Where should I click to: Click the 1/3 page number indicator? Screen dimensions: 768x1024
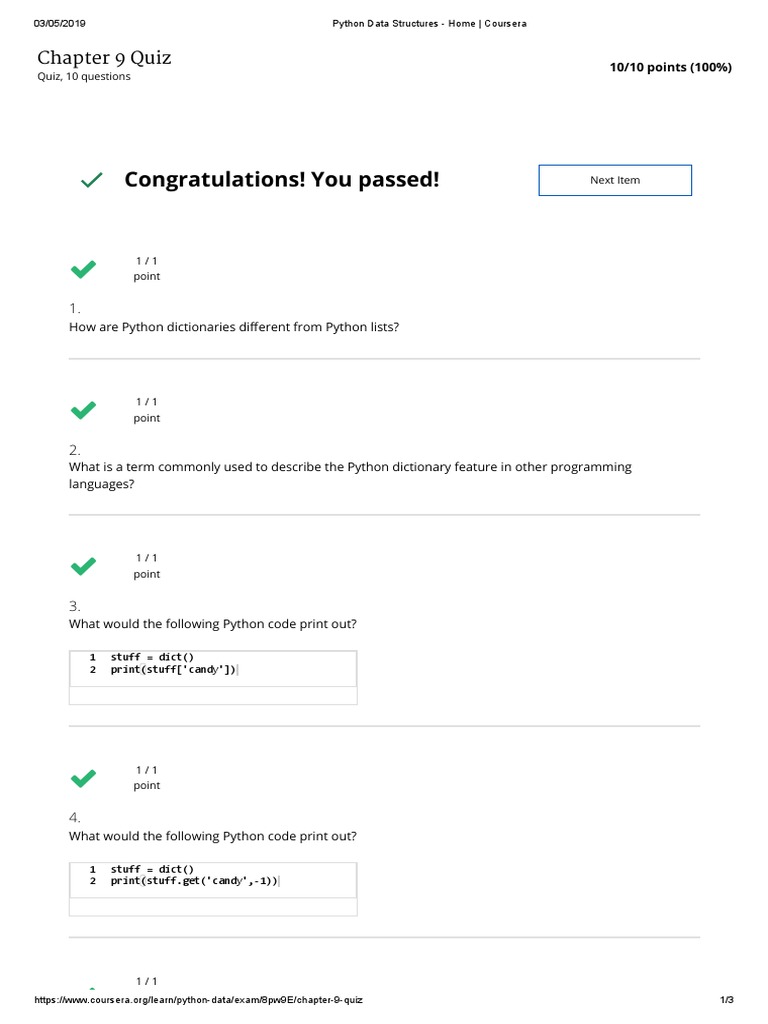pyautogui.click(x=727, y=1001)
